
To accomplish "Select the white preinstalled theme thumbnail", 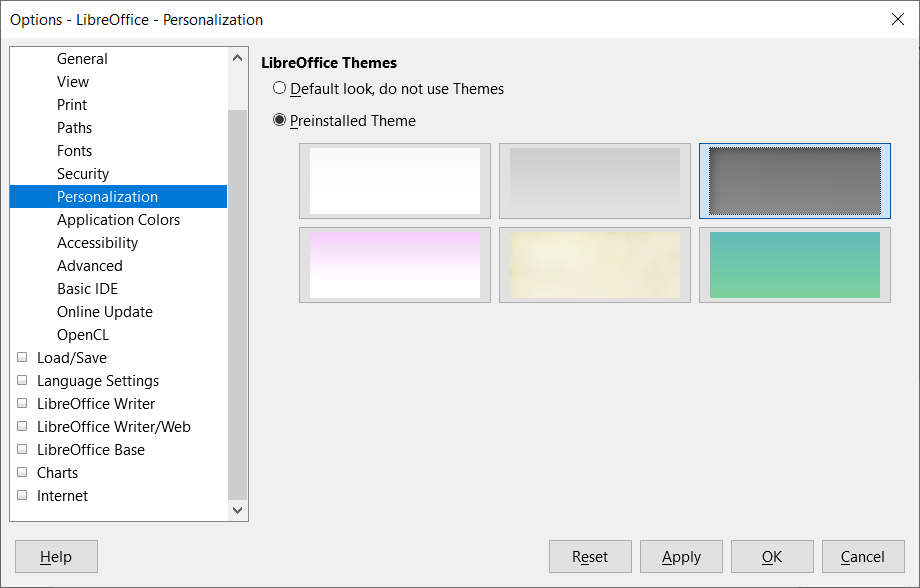I will click(395, 181).
